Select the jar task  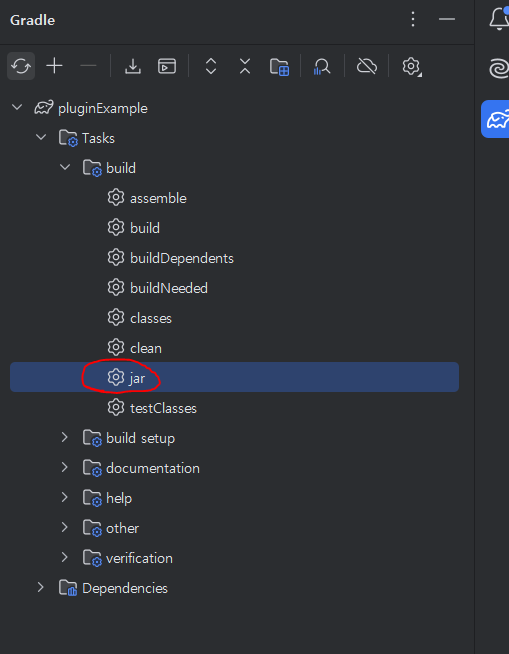click(x=234, y=377)
